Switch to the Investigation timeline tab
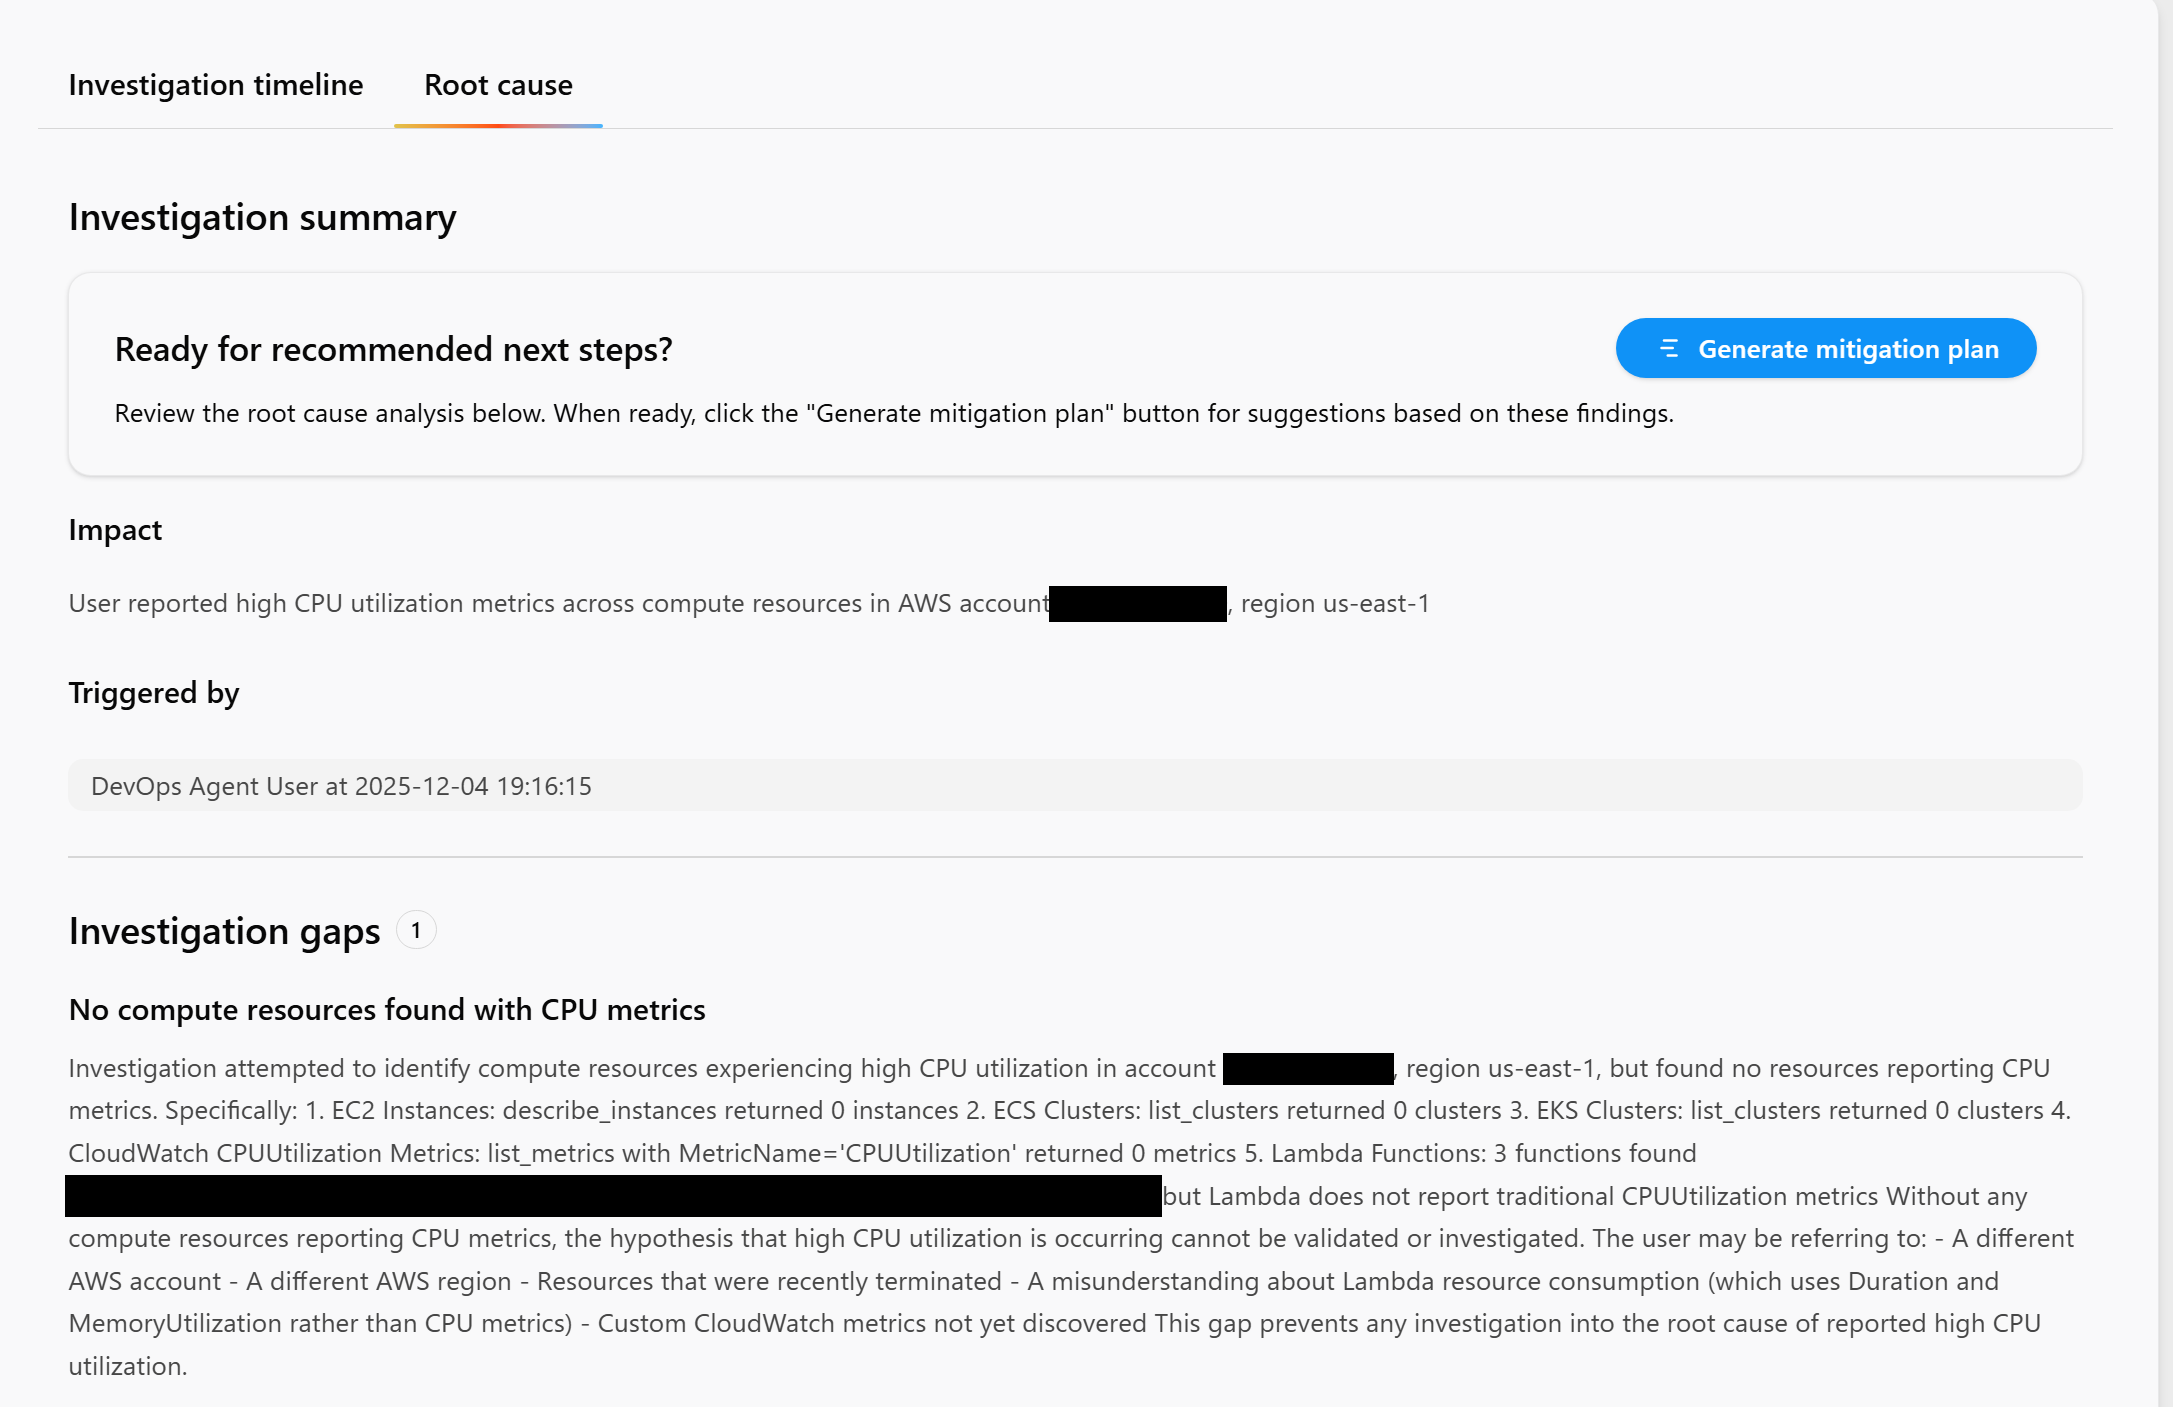This screenshot has height=1407, width=2173. [x=215, y=85]
